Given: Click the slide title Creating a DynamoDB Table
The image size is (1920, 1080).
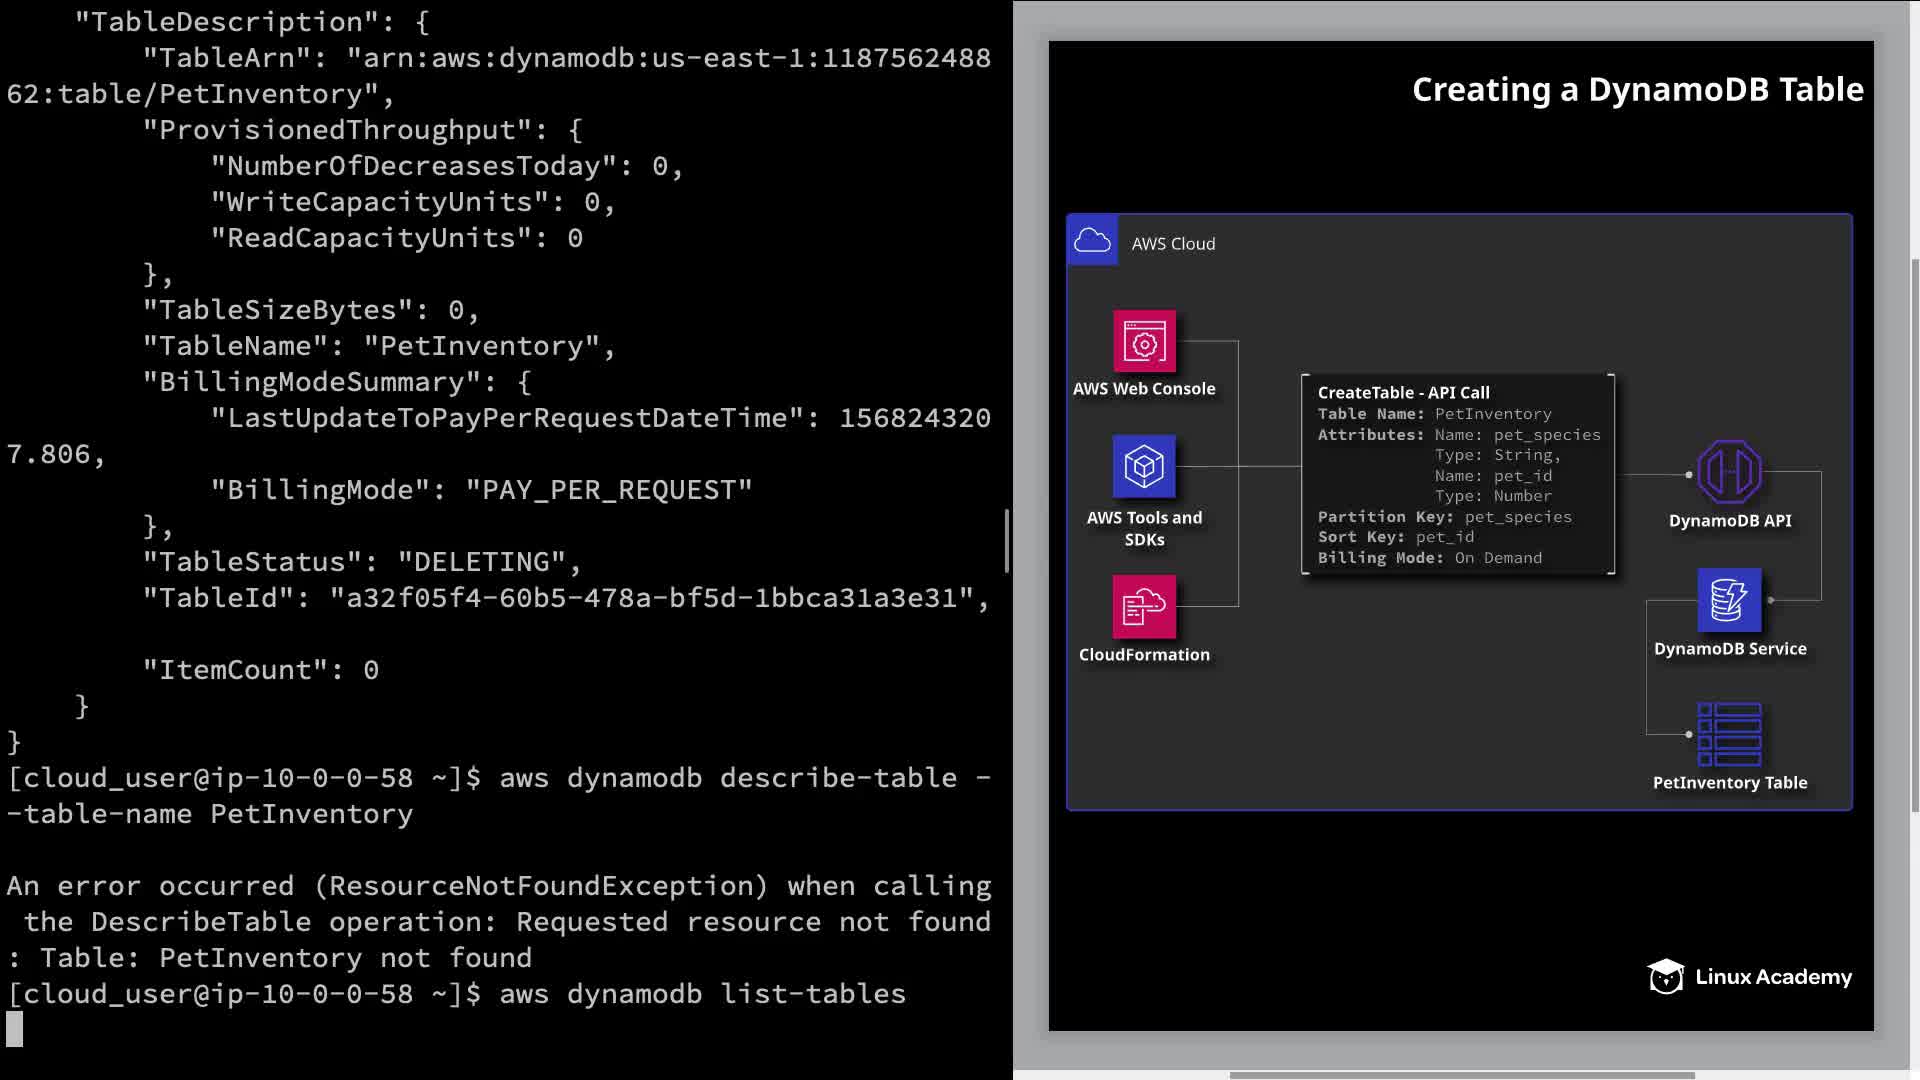Looking at the screenshot, I should click(x=1637, y=90).
